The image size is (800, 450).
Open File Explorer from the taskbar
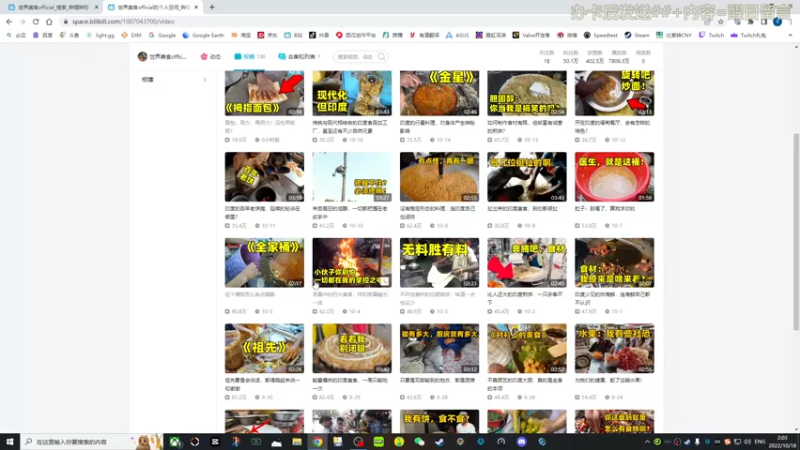297,442
